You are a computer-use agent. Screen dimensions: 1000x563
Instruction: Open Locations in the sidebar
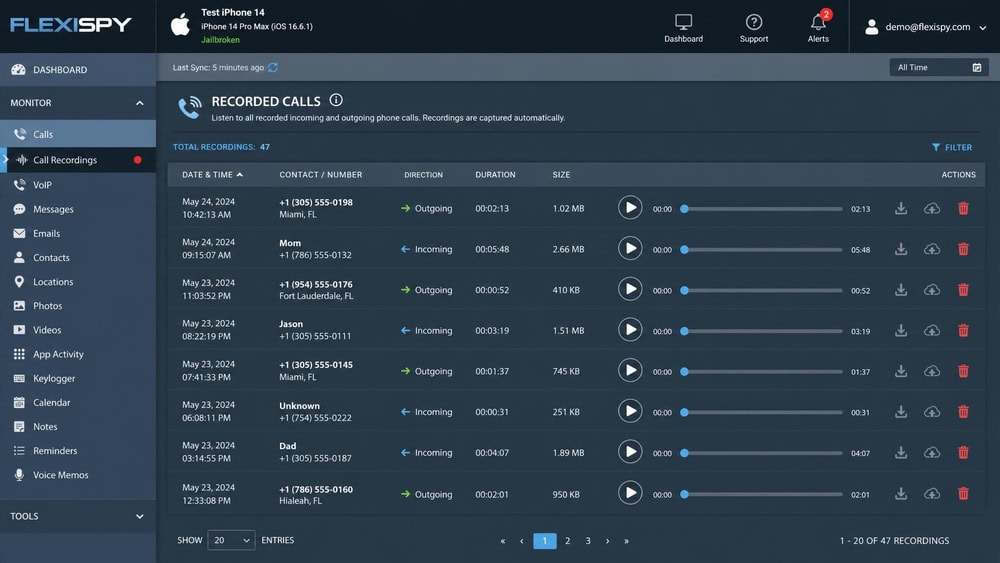point(78,282)
